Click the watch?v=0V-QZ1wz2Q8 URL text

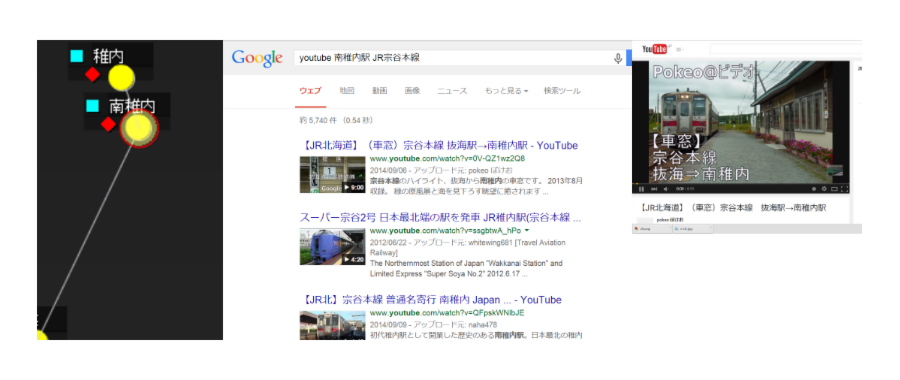pyautogui.click(x=447, y=158)
